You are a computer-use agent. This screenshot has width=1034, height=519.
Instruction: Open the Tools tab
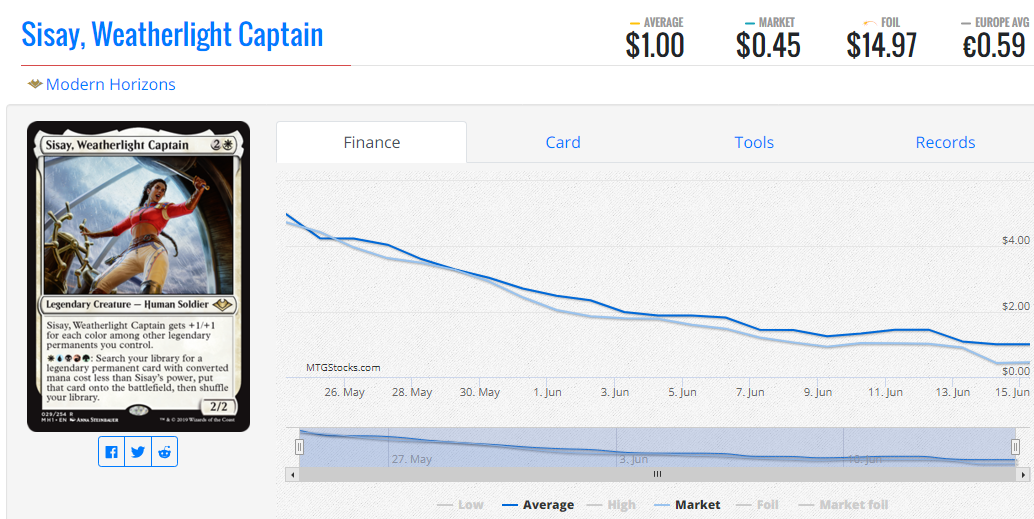[754, 142]
